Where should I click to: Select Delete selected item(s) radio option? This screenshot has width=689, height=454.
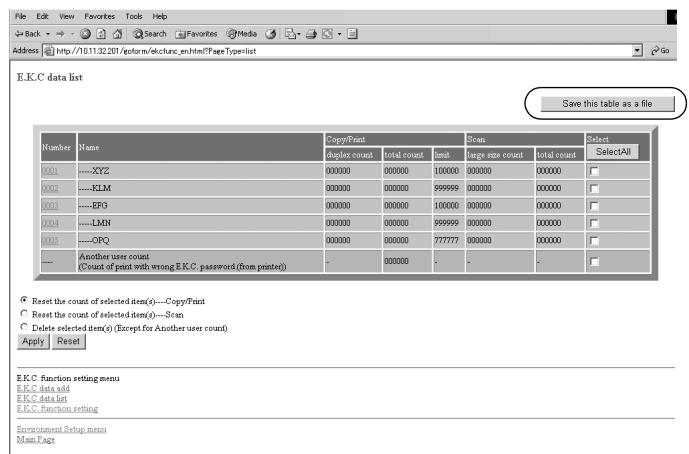click(x=24, y=327)
